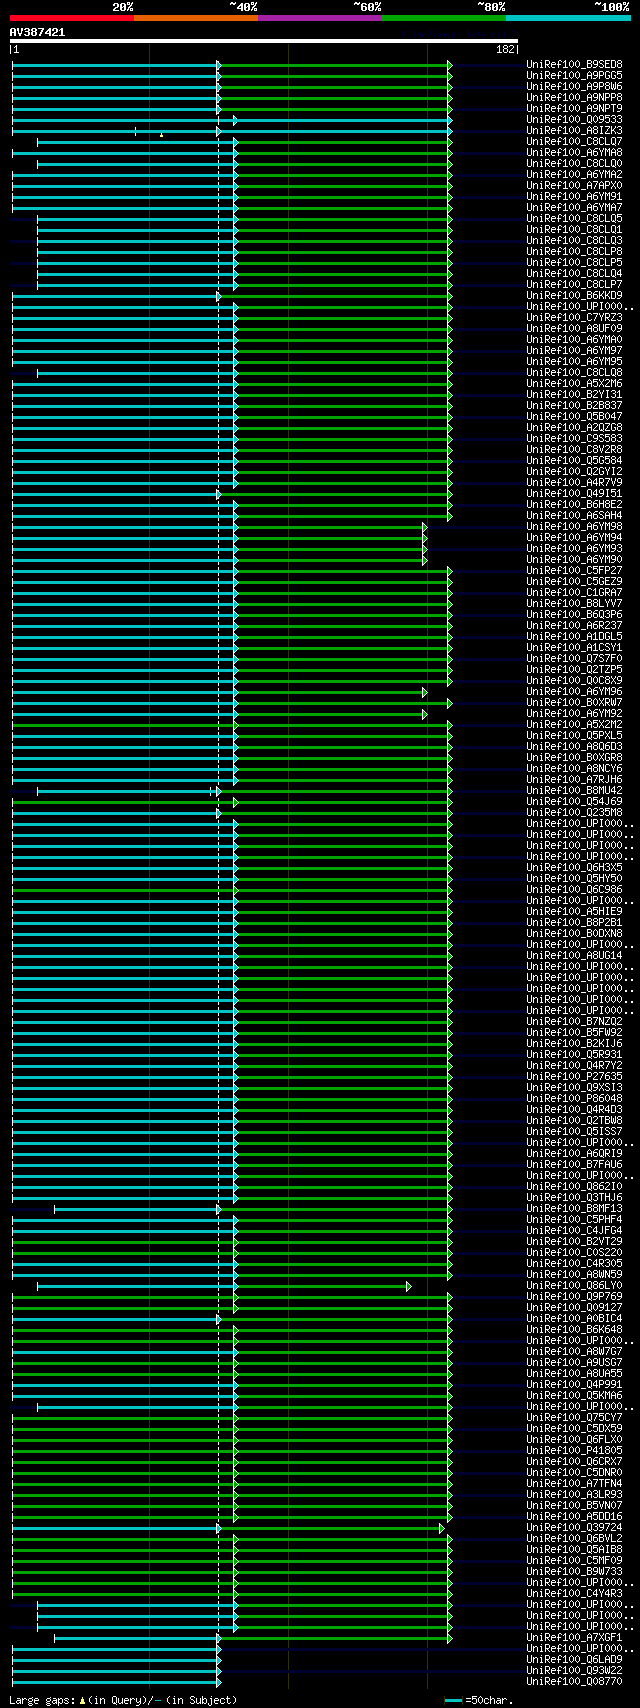Click the orange ~40% identity color segment

(x=196, y=18)
